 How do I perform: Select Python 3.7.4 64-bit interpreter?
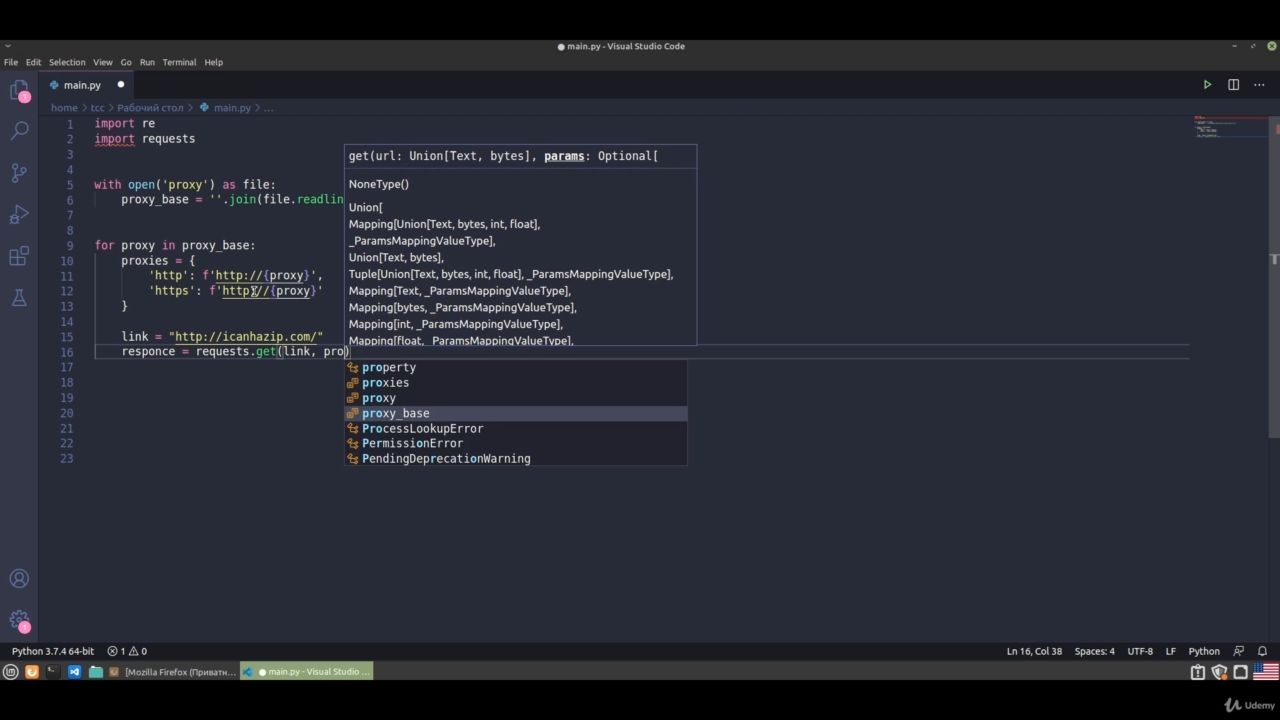53,651
